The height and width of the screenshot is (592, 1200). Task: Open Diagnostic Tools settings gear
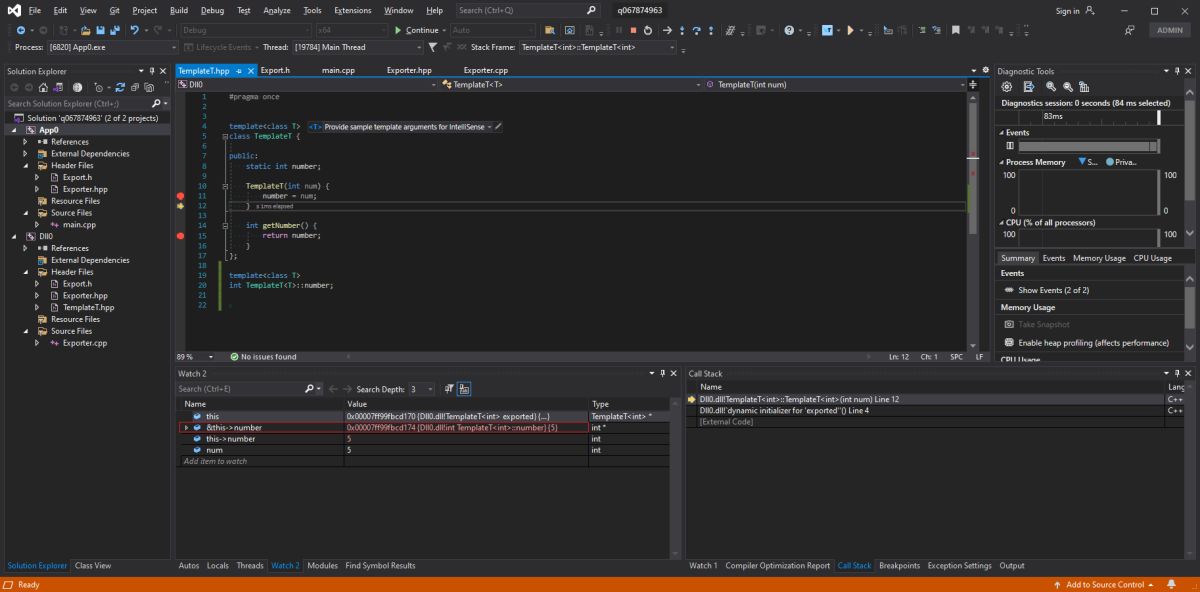pos(1007,87)
